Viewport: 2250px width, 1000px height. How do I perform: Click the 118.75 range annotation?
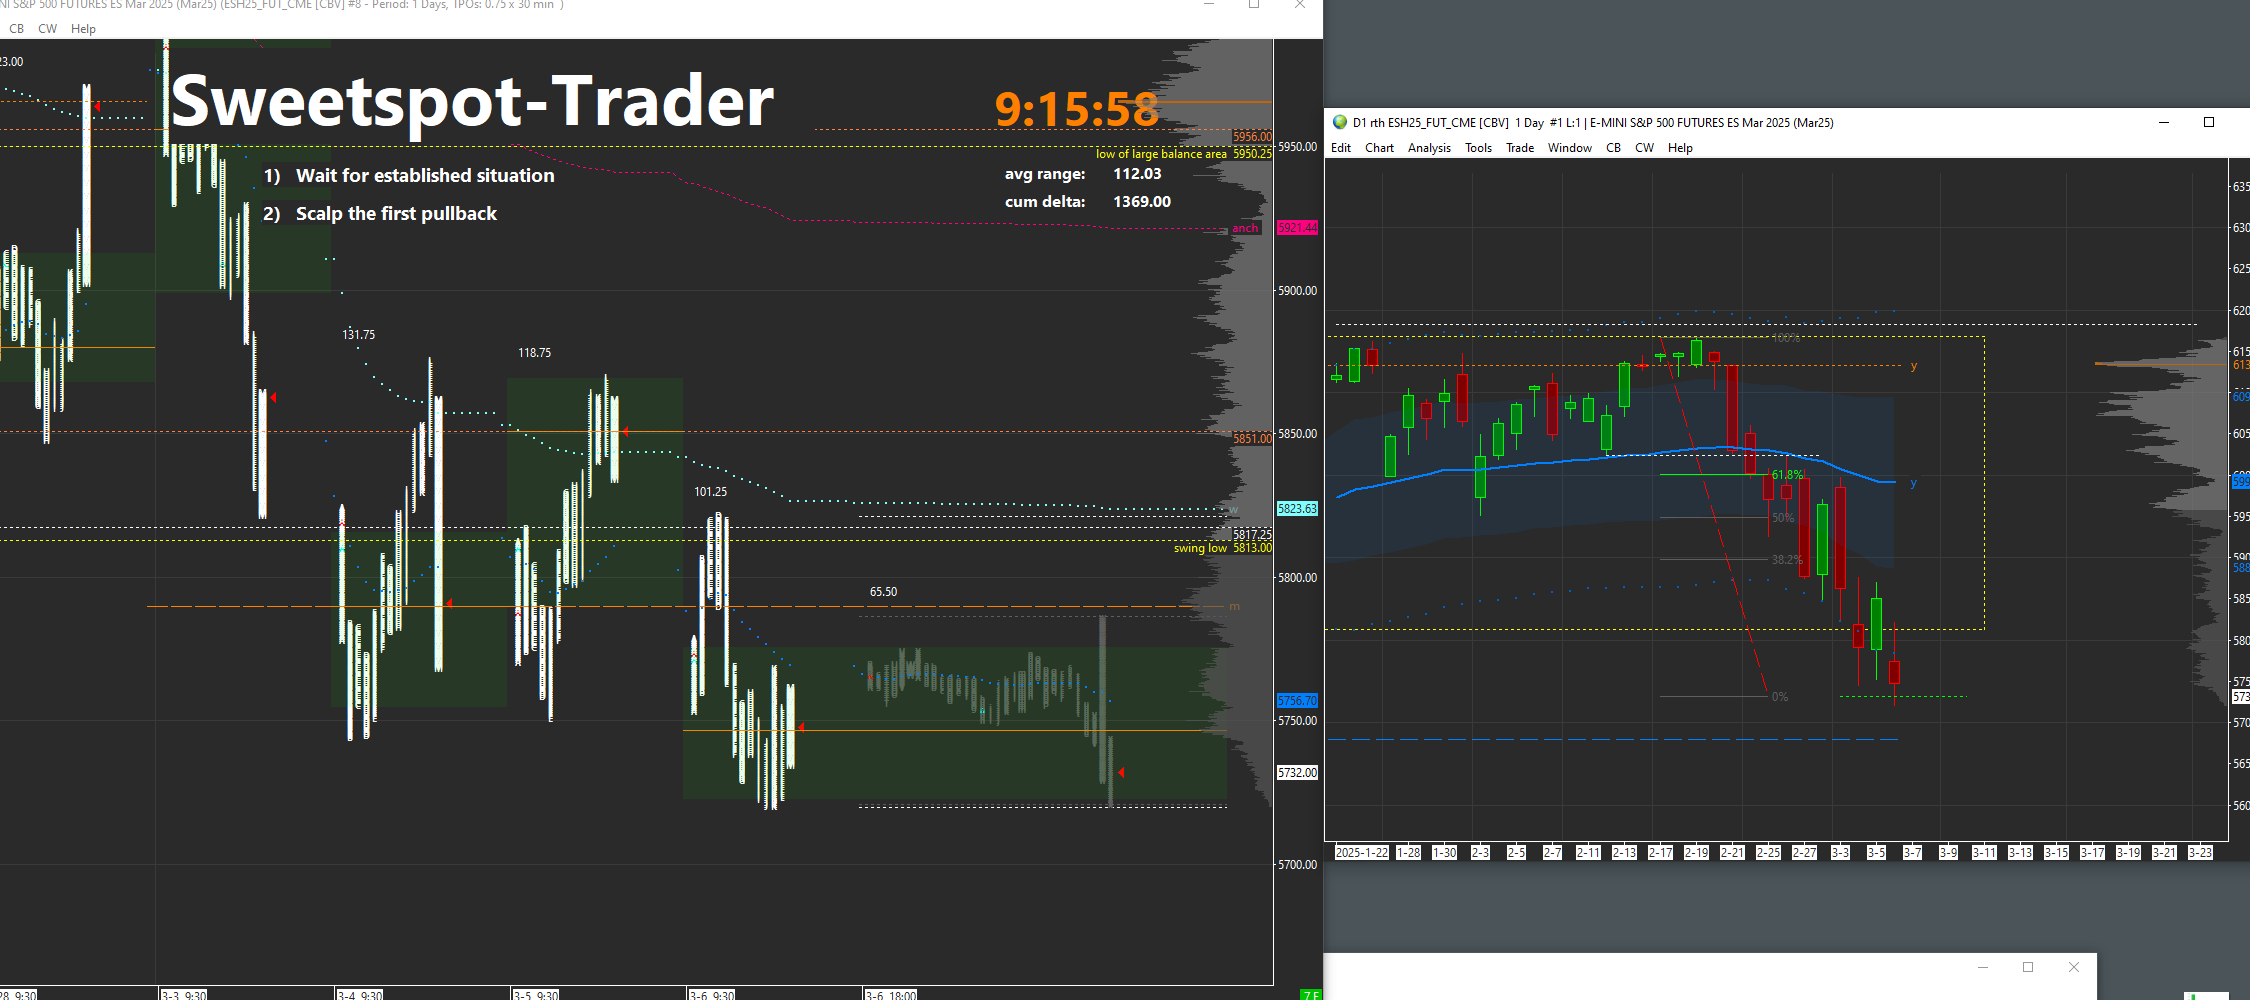[x=534, y=353]
